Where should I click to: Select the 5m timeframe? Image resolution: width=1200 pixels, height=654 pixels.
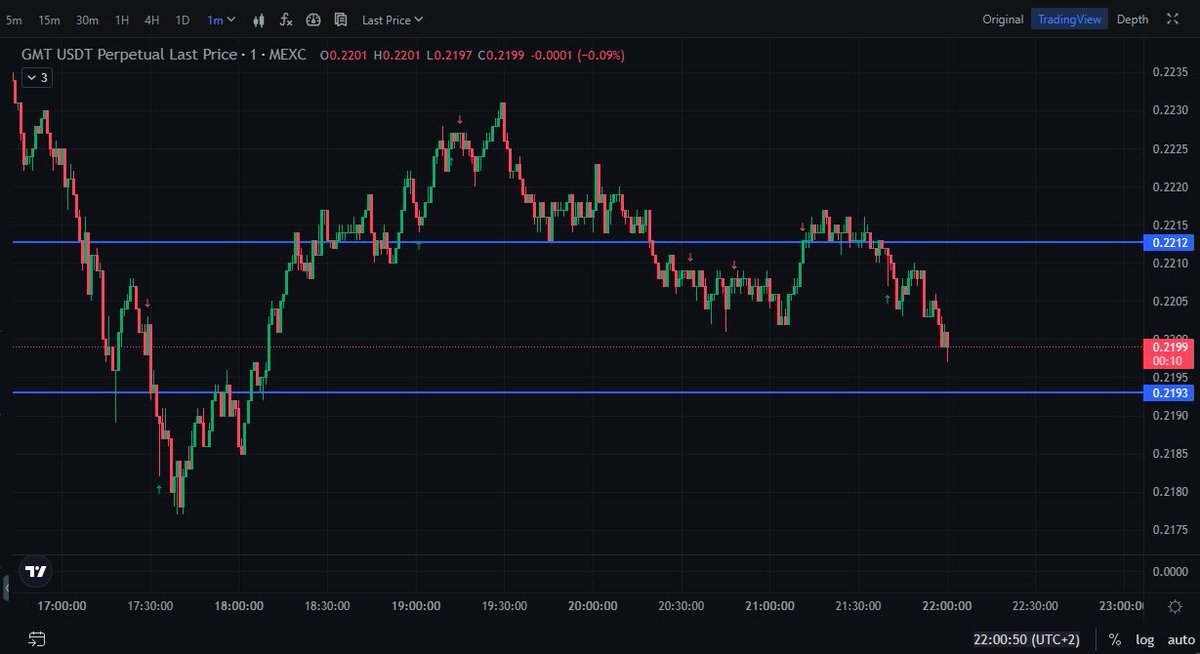coord(14,19)
